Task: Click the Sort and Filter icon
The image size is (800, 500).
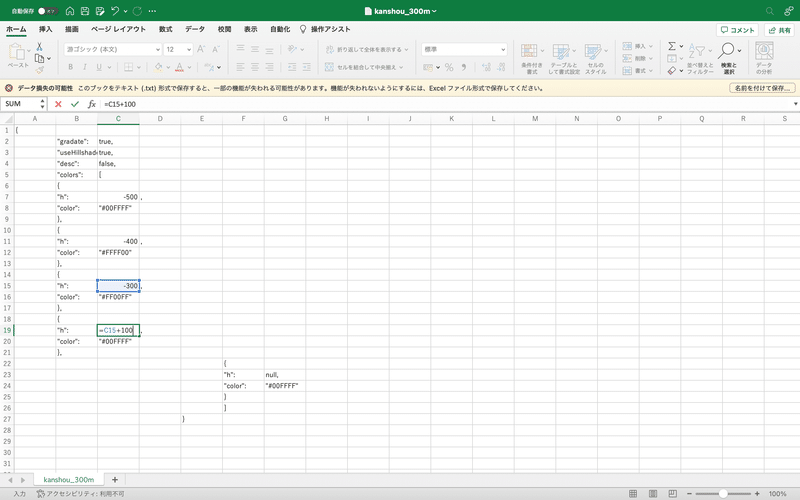Action: pos(696,51)
